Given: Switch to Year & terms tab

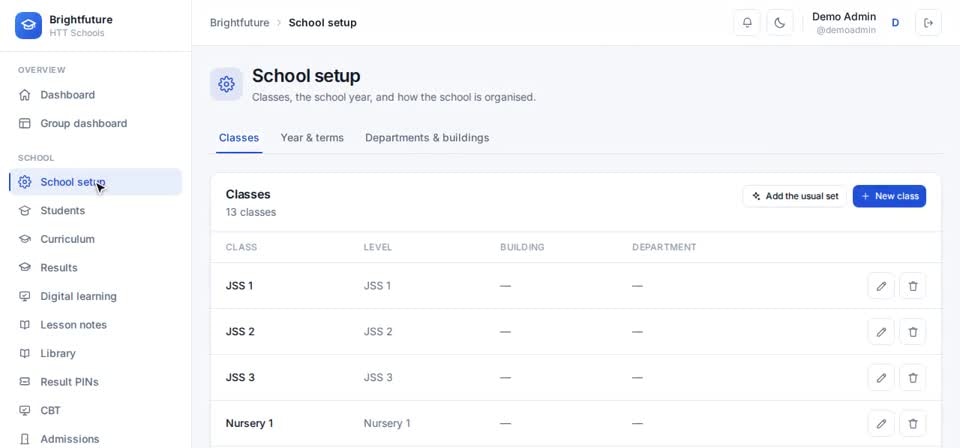Looking at the screenshot, I should [312, 138].
